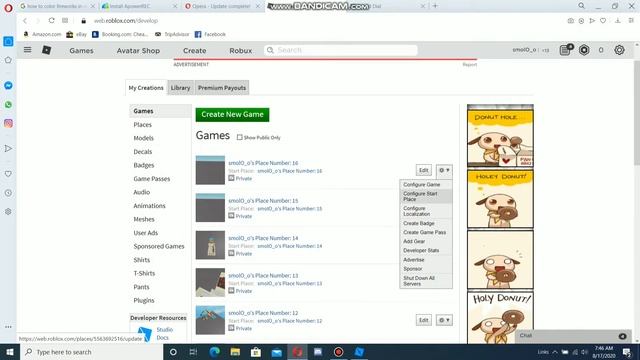Click the Roblox search input field
This screenshot has width=640, height=360.
coord(341,50)
